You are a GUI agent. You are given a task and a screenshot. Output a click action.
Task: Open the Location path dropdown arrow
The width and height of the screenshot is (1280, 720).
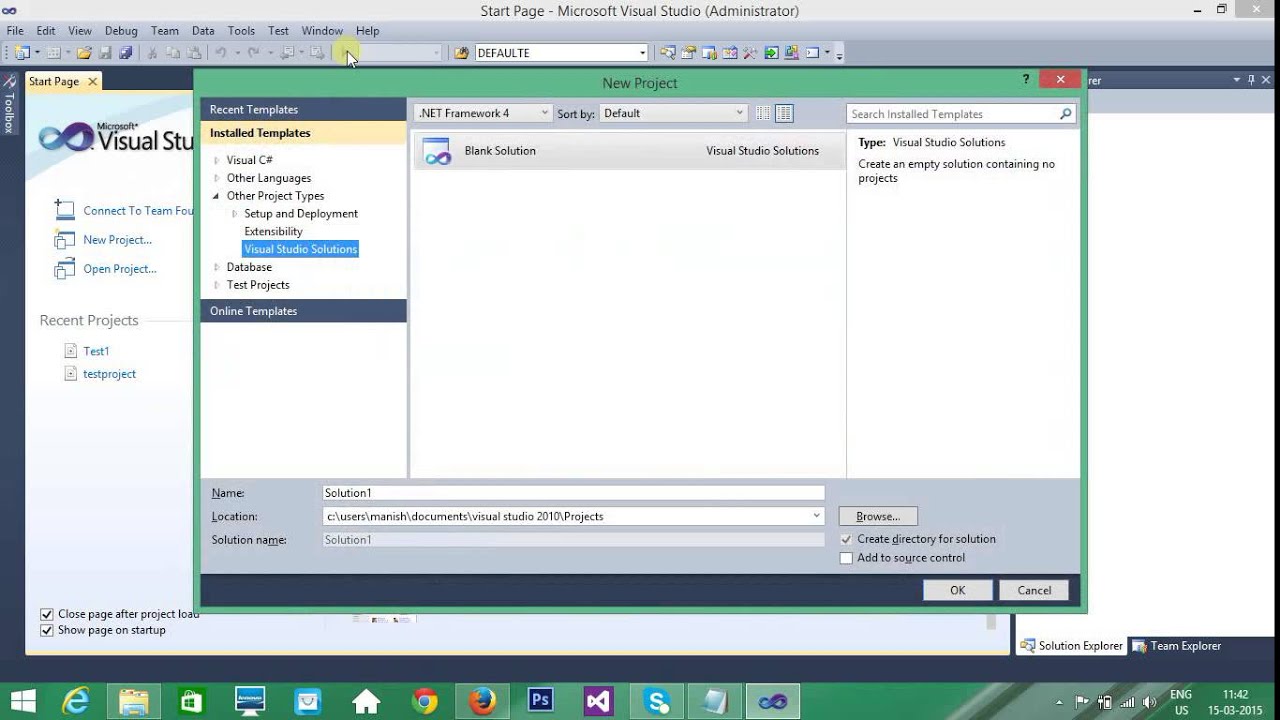(816, 516)
